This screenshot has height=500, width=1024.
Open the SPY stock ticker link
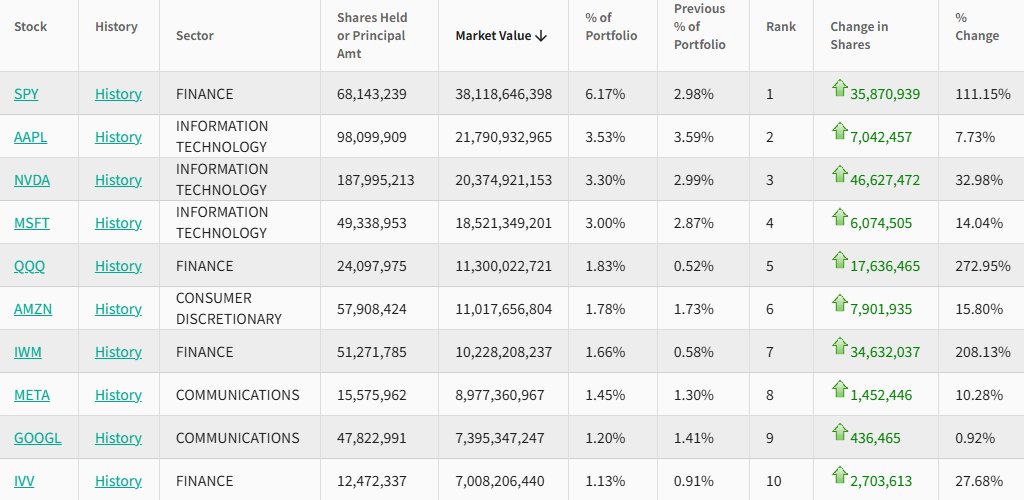click(26, 94)
